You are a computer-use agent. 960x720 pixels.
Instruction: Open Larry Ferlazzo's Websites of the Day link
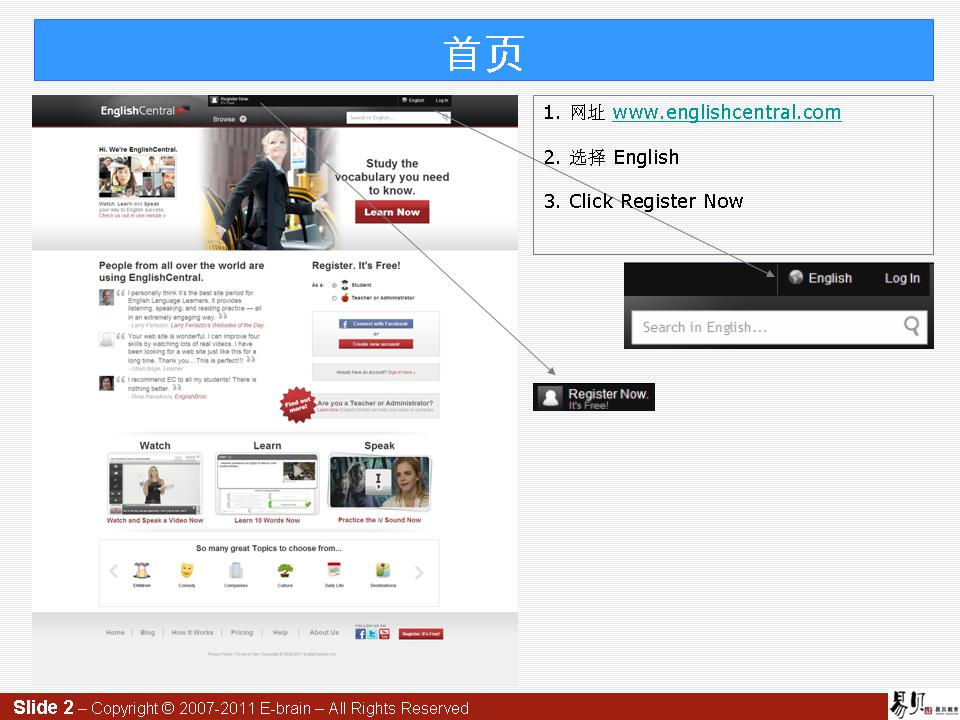coord(217,325)
